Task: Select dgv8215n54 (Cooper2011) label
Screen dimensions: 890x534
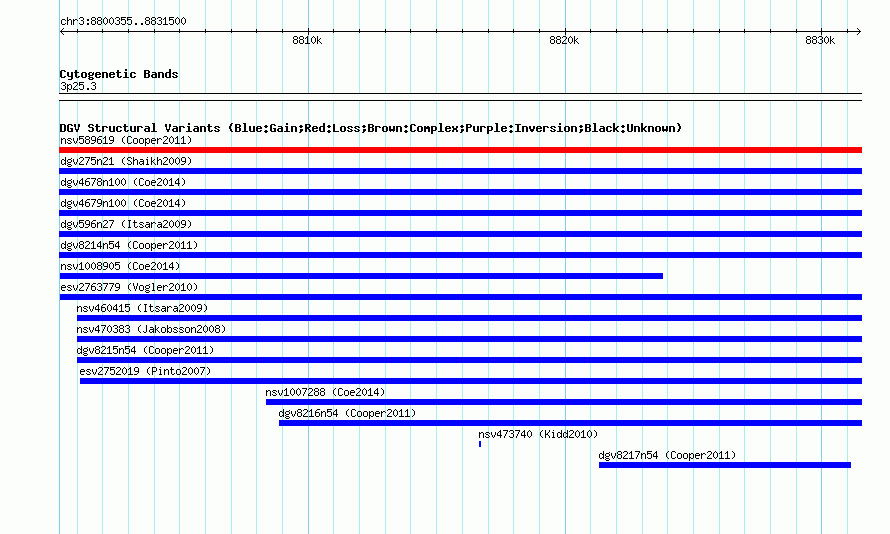Action: (145, 350)
